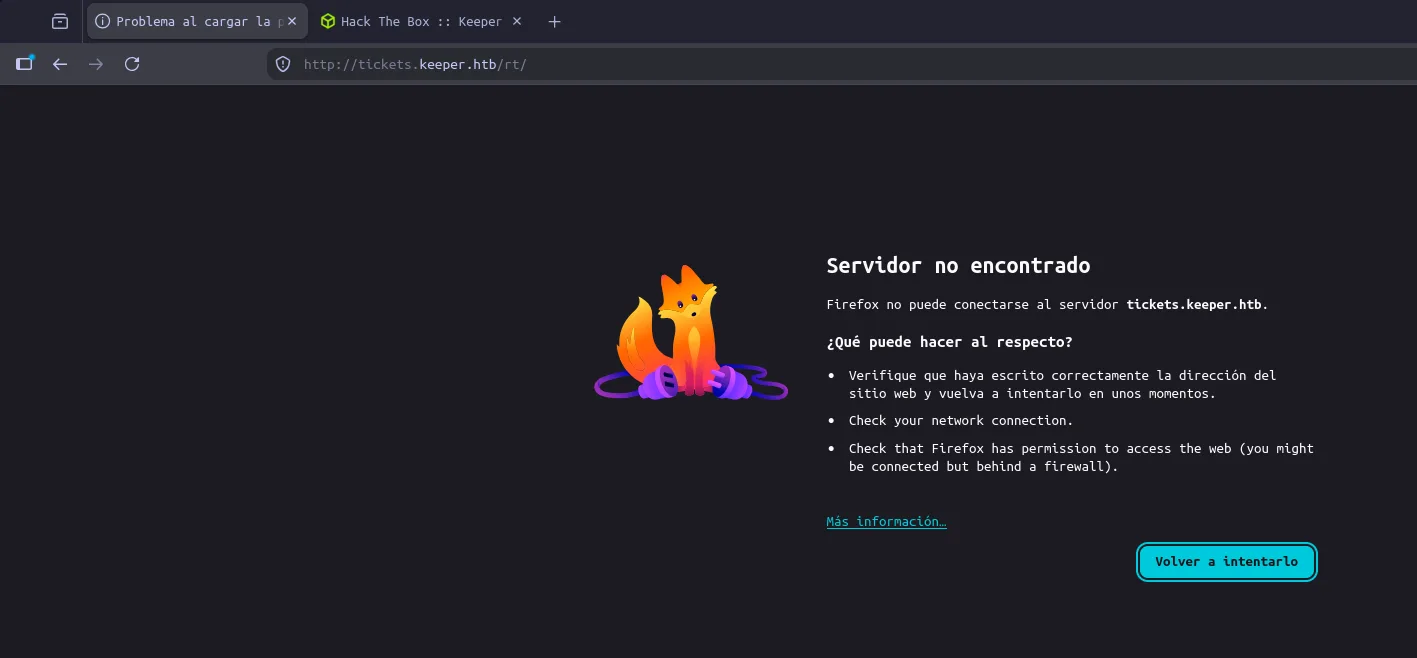Open the Firefox View icon in the tab bar
The width and height of the screenshot is (1417, 658).
(60, 21)
